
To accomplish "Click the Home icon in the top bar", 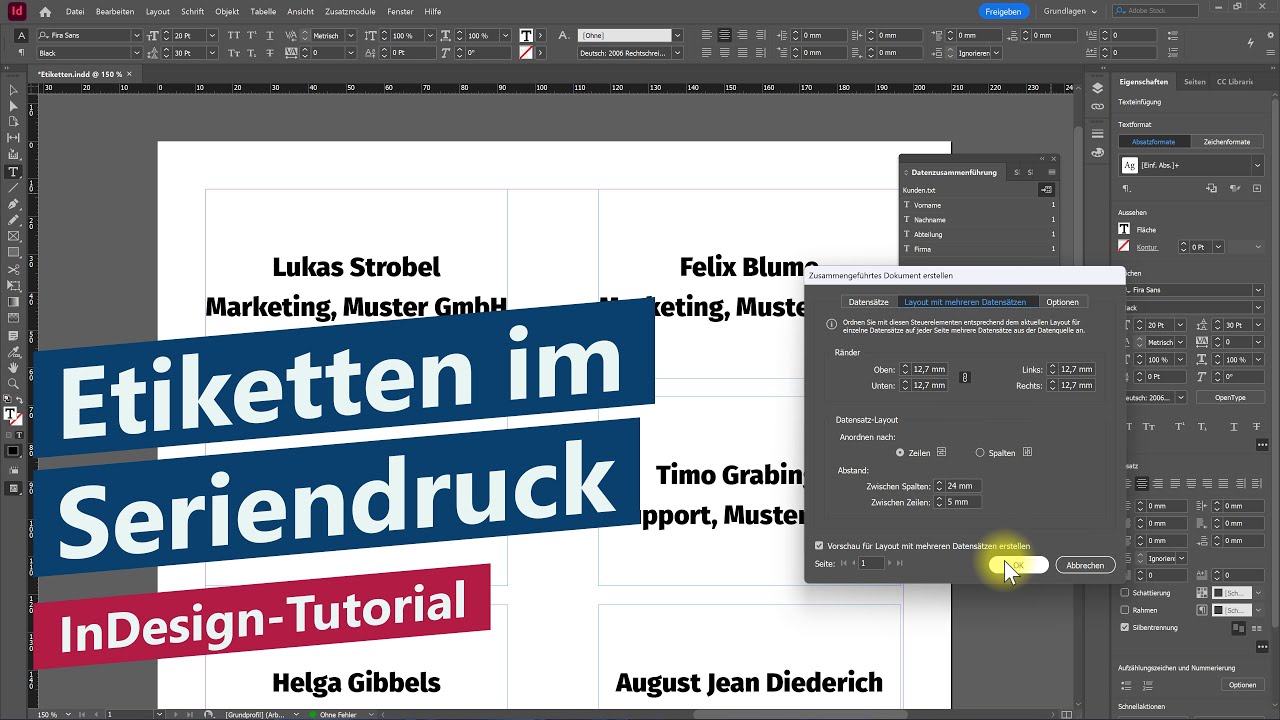I will [x=45, y=11].
